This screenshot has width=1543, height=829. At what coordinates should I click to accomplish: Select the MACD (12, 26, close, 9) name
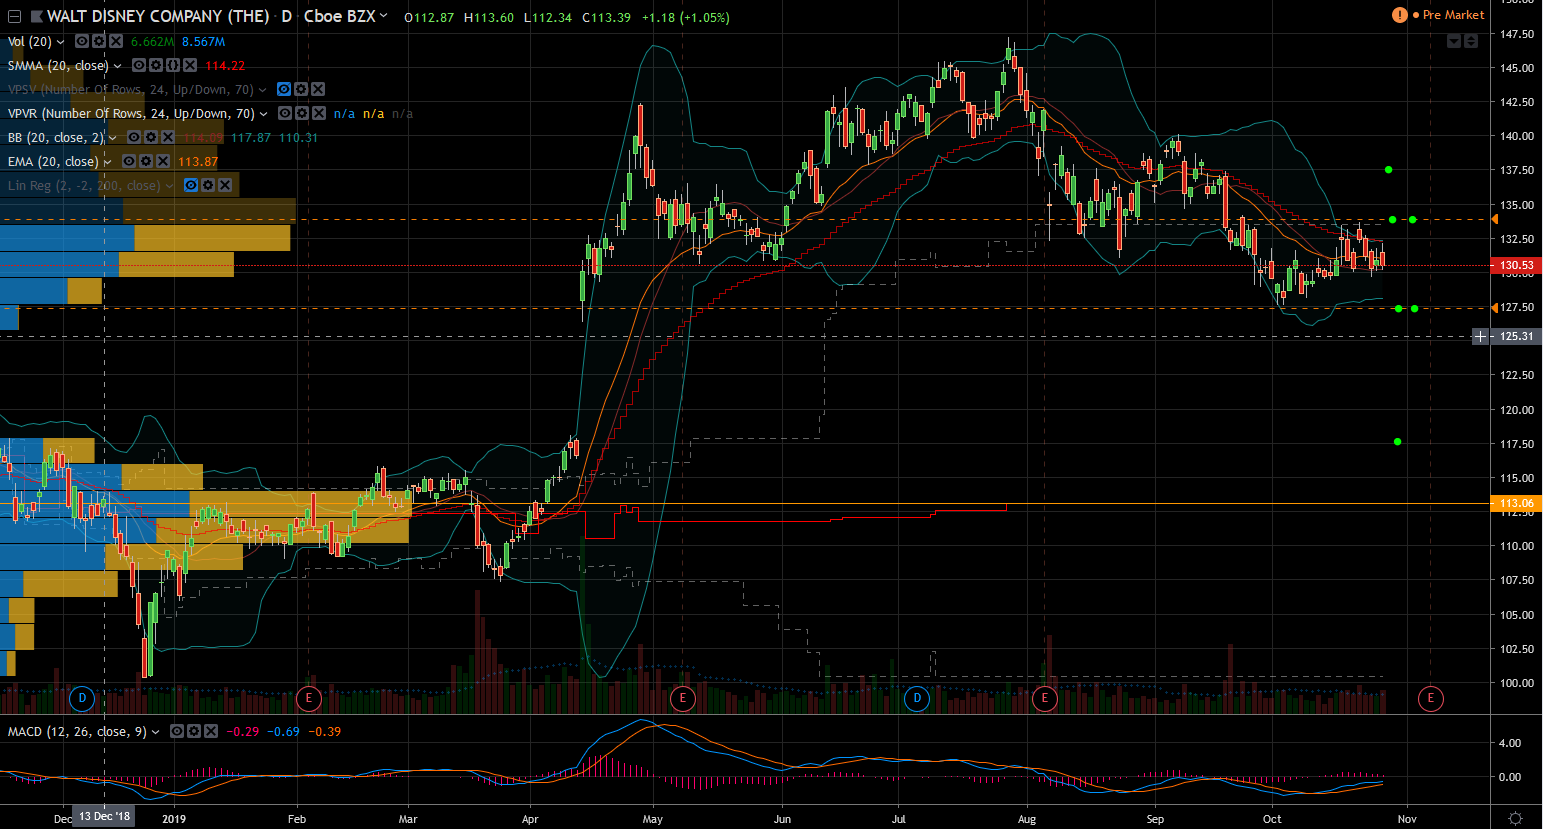[x=77, y=731]
